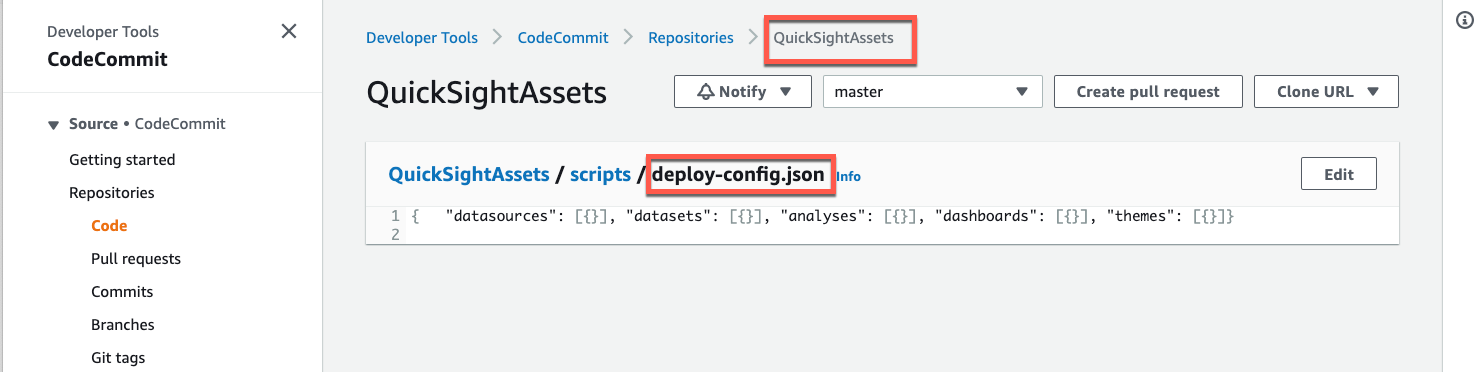The width and height of the screenshot is (1483, 372).
Task: Click the QuickSightAssets path link
Action: pos(469,174)
